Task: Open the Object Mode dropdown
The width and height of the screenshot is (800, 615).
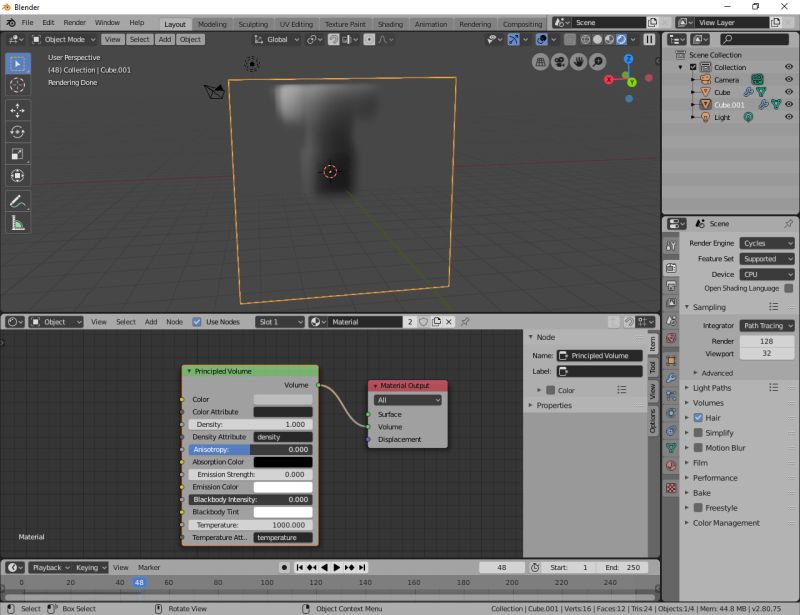Action: (x=62, y=39)
